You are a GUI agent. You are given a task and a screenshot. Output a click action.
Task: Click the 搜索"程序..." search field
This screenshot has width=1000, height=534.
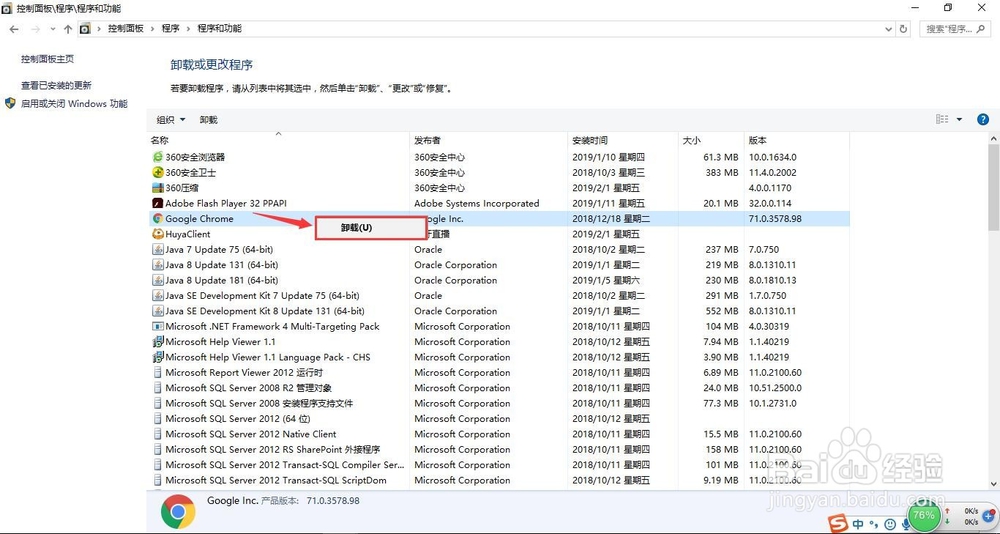point(954,29)
